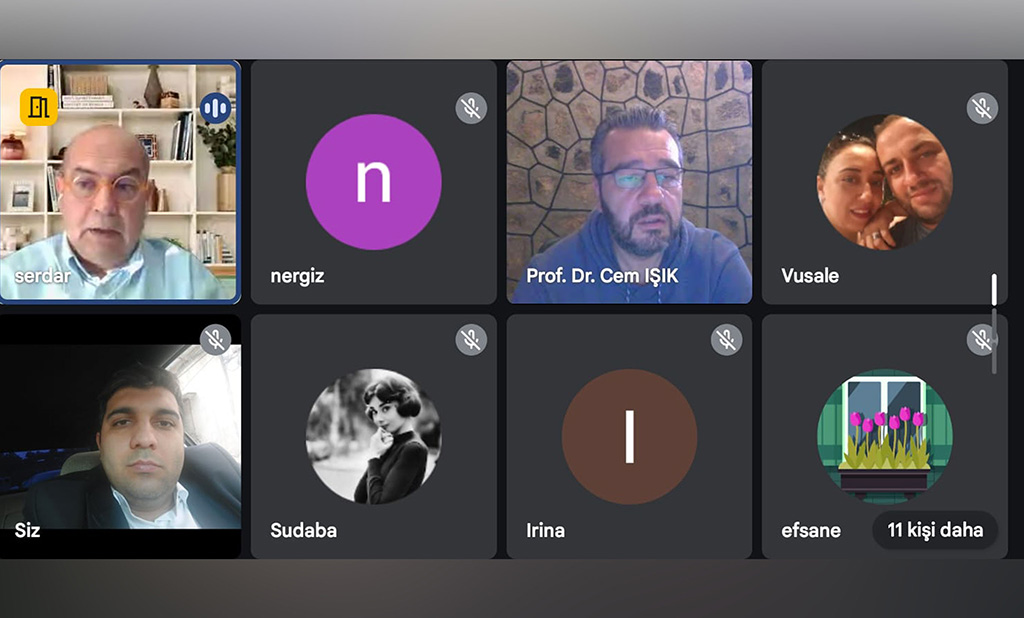The width and height of the screenshot is (1024, 618).
Task: Select Vusale's couple photo avatar
Action: tap(884, 181)
